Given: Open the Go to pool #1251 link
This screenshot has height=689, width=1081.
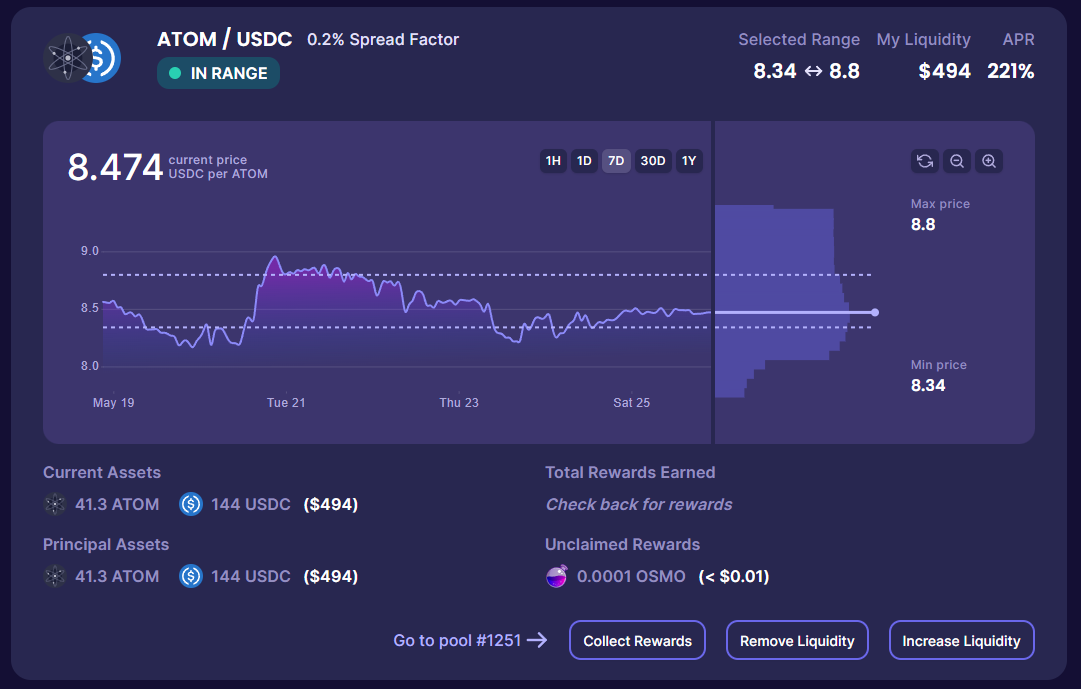Looking at the screenshot, I should [x=470, y=640].
